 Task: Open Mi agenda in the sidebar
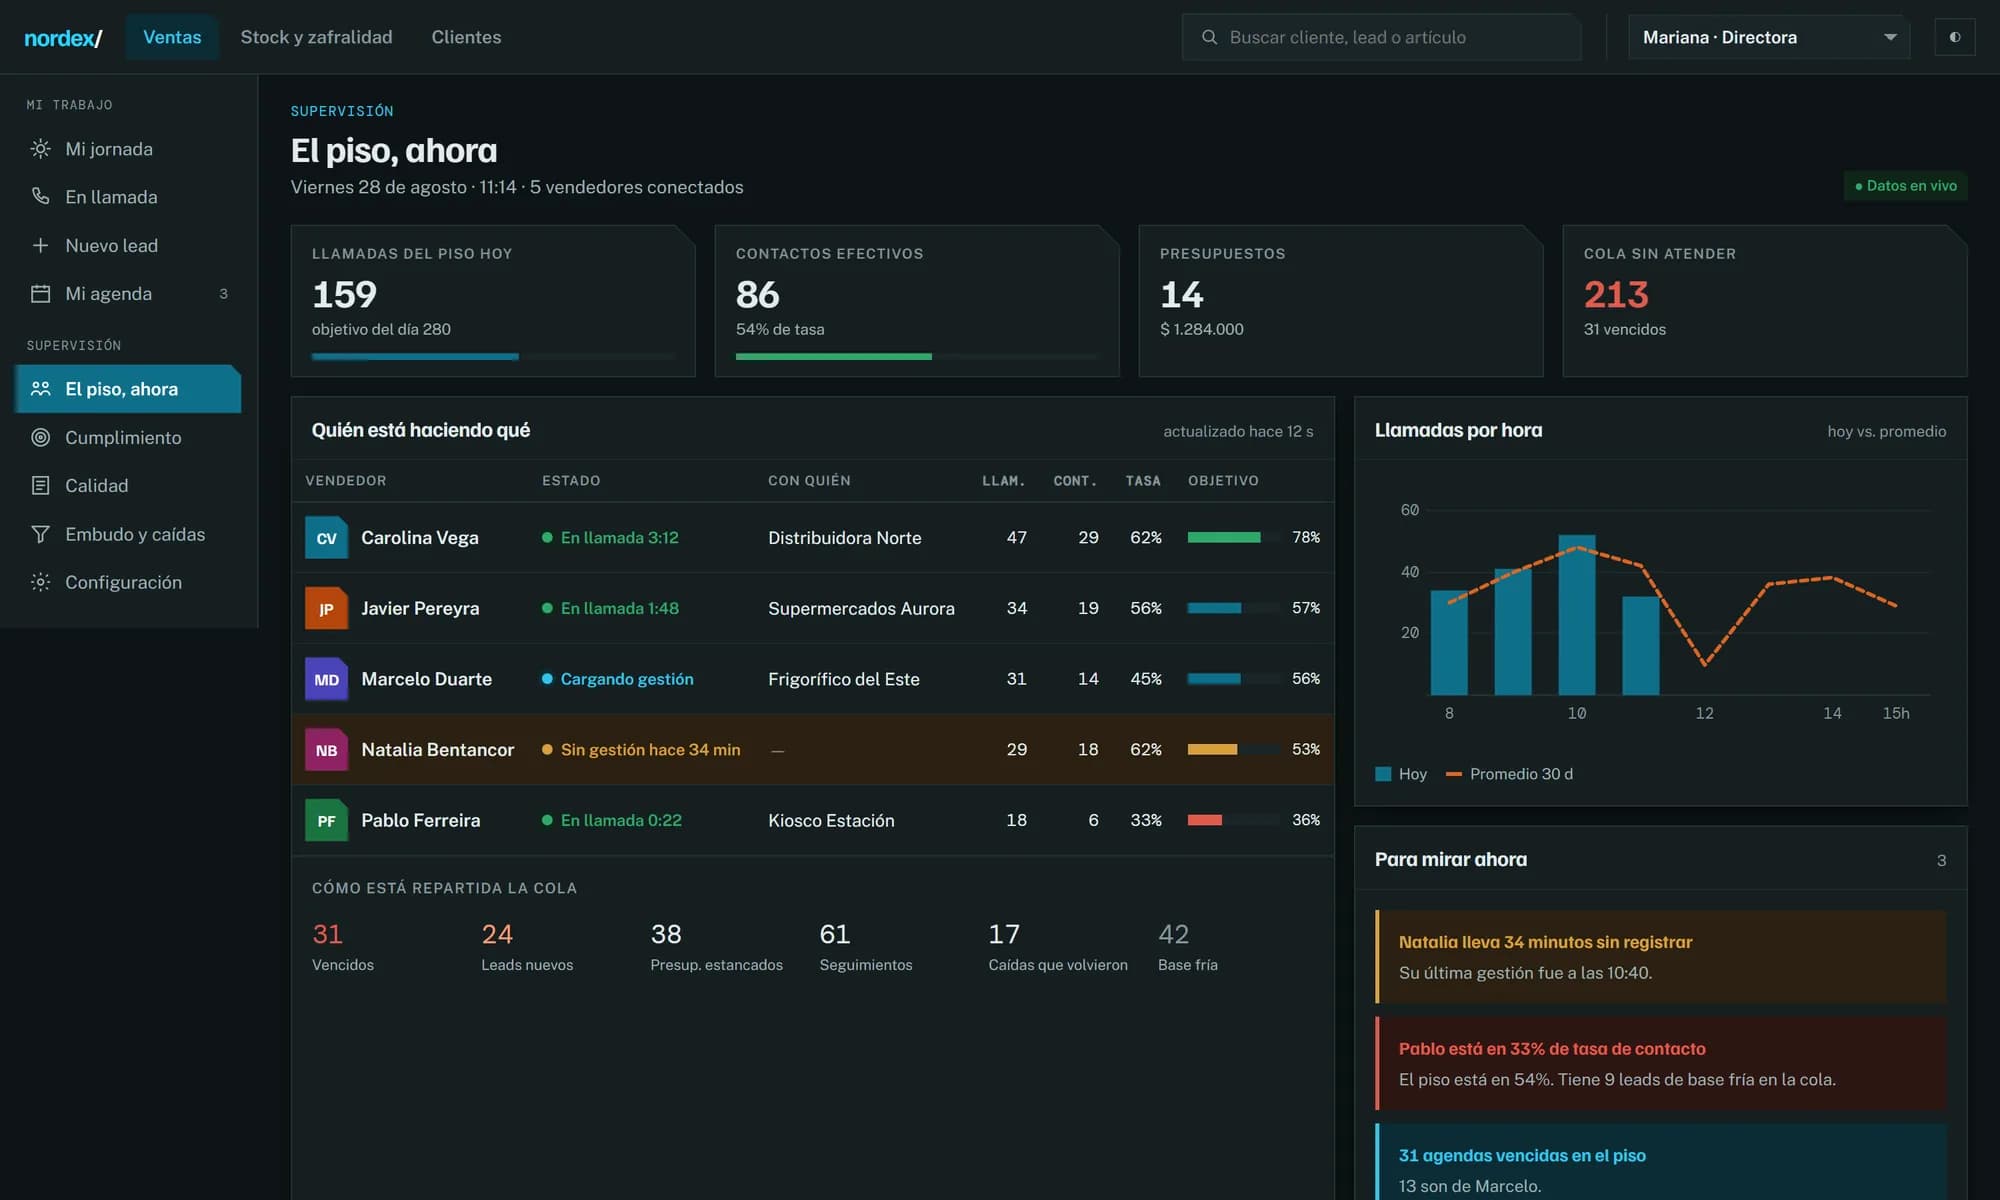coord(128,294)
